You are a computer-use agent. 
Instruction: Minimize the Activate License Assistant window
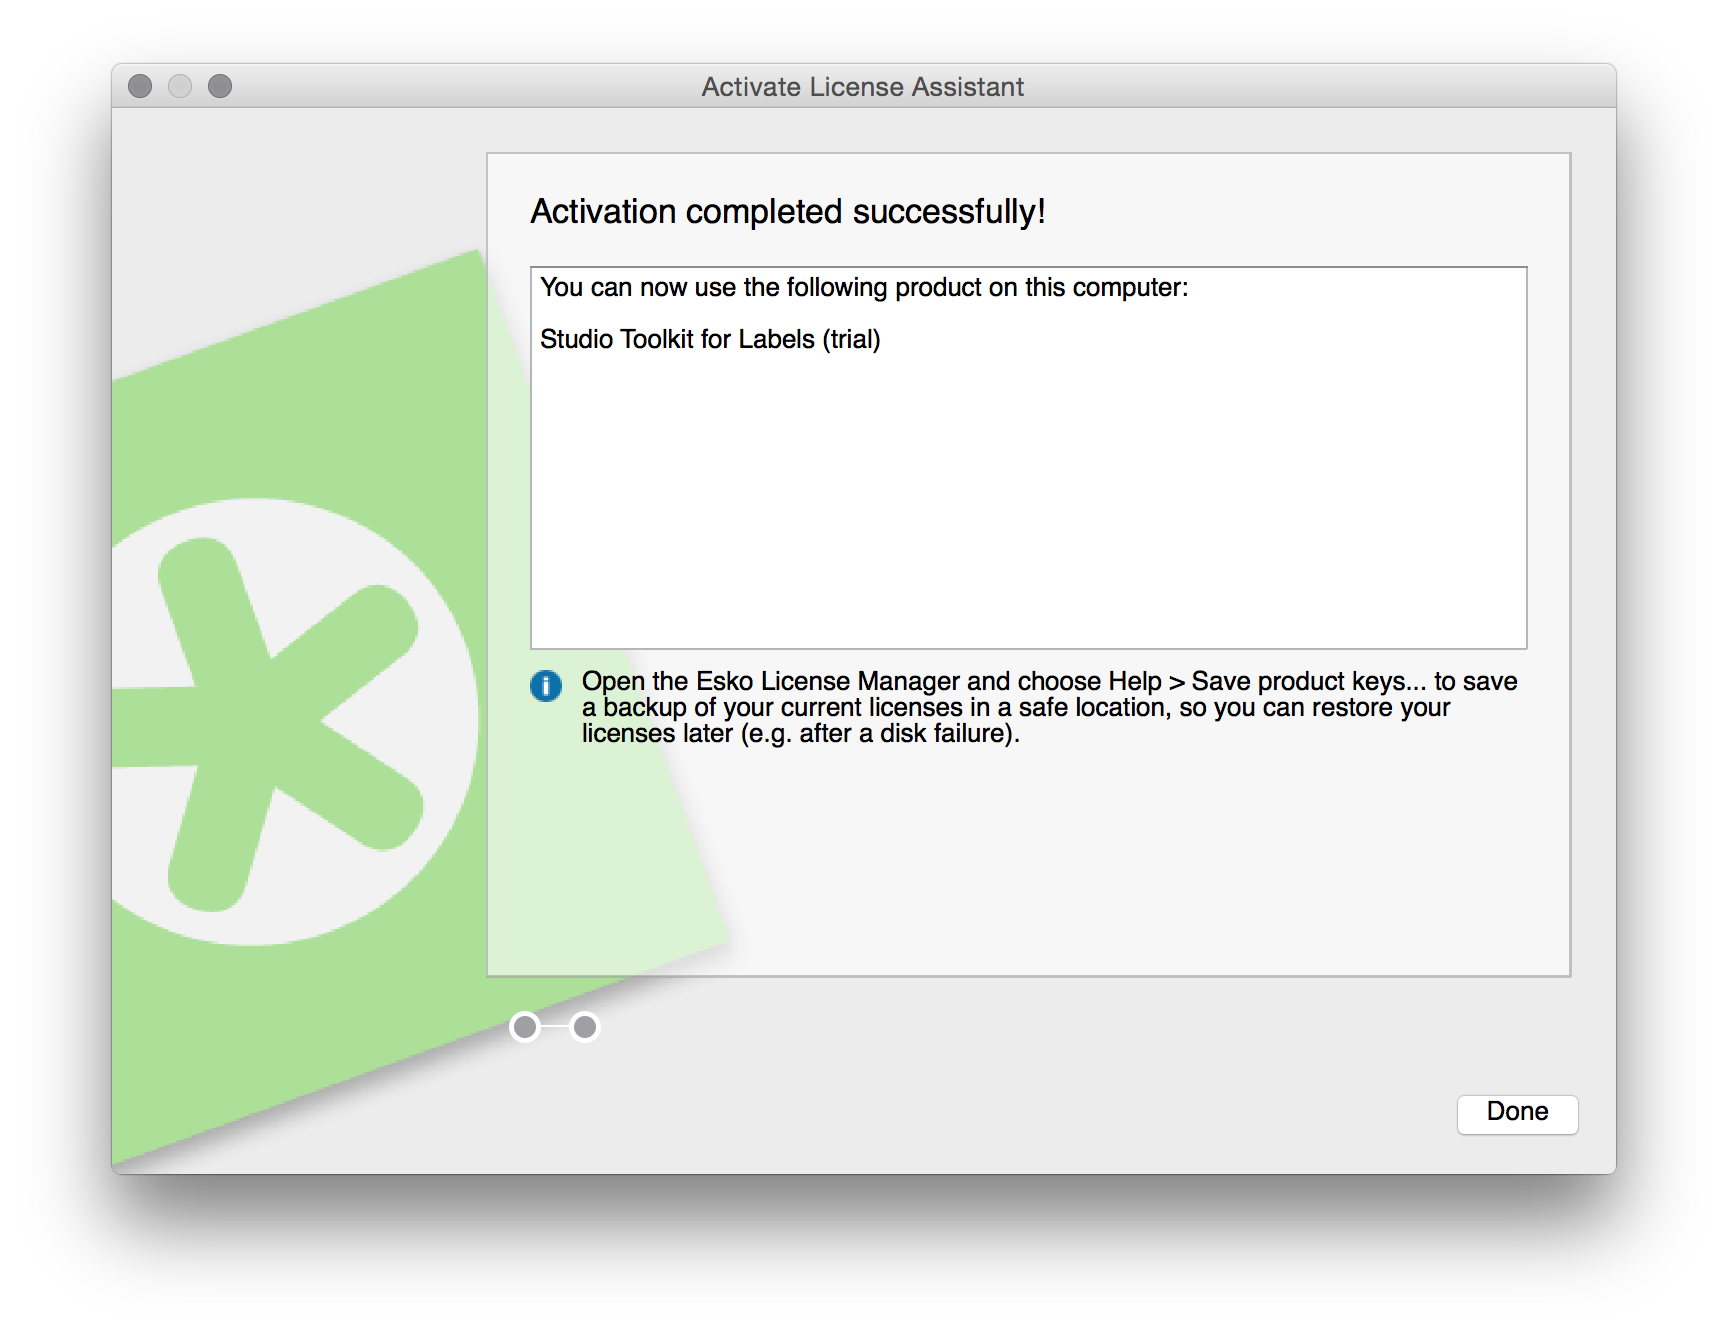(x=180, y=87)
